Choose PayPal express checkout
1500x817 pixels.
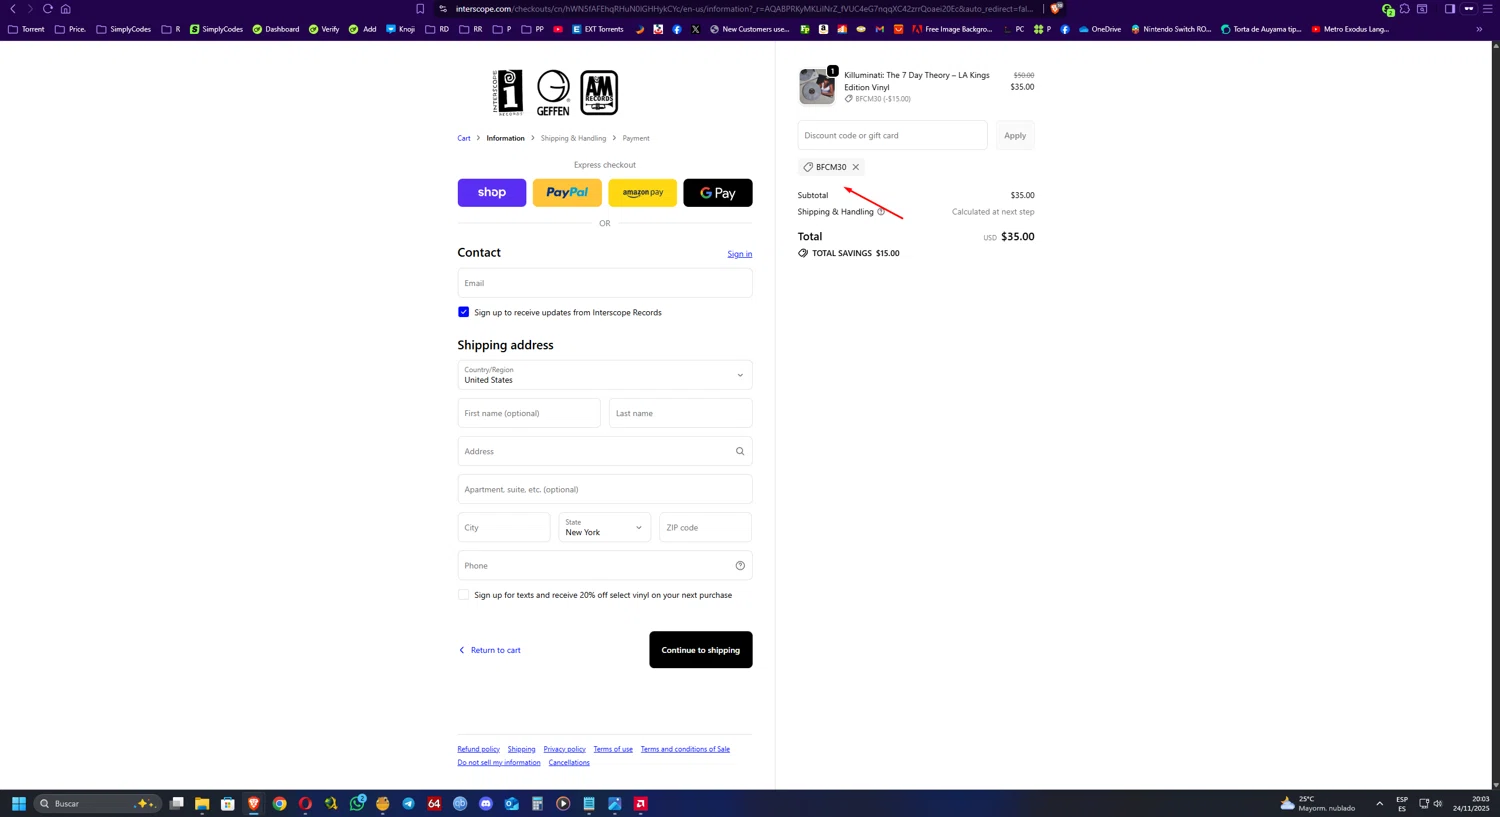[x=567, y=192]
